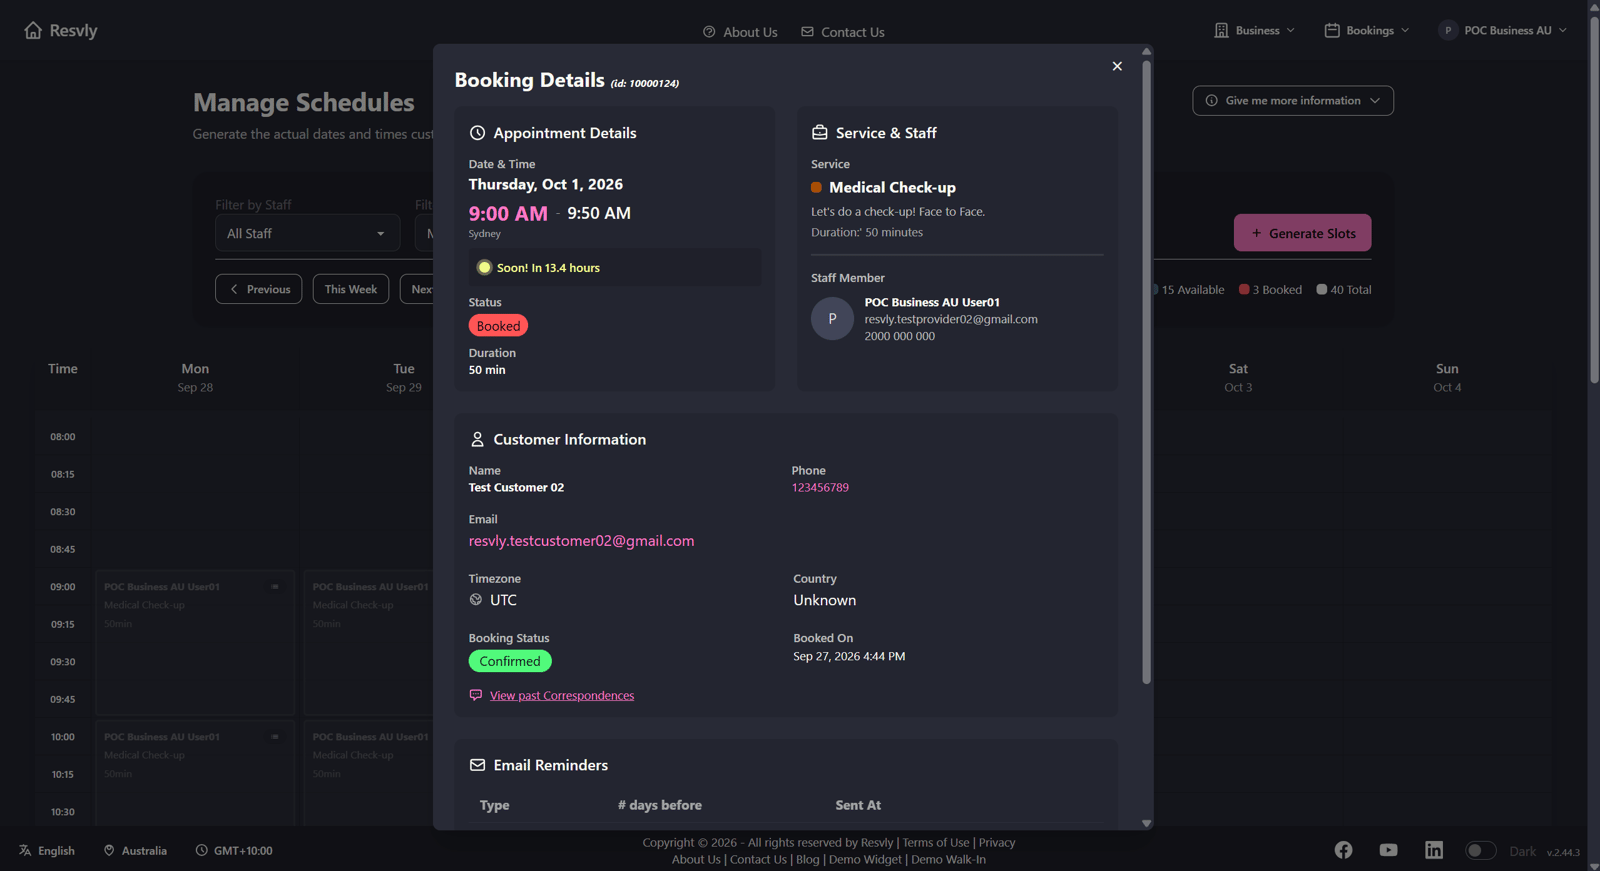Click the scroll-down arrow of the dialog

coord(1146,824)
